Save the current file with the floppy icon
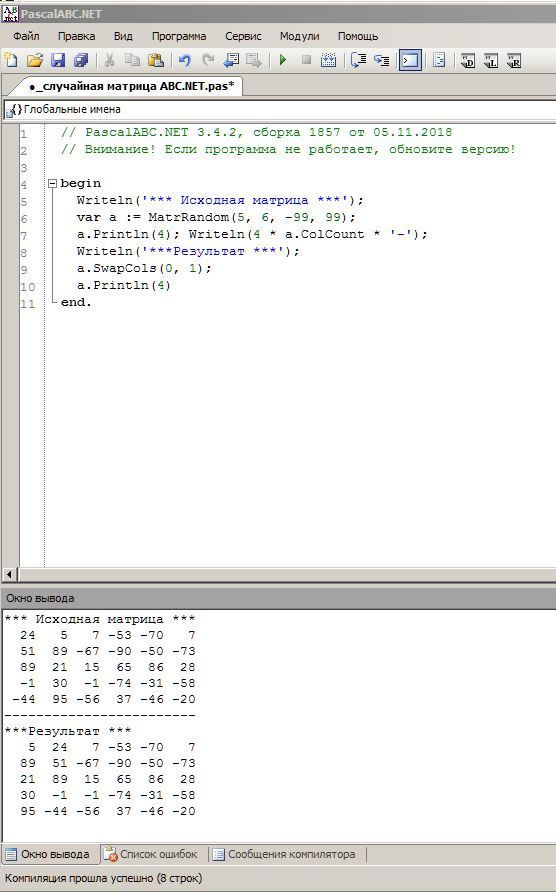This screenshot has height=892, width=556. (58, 60)
